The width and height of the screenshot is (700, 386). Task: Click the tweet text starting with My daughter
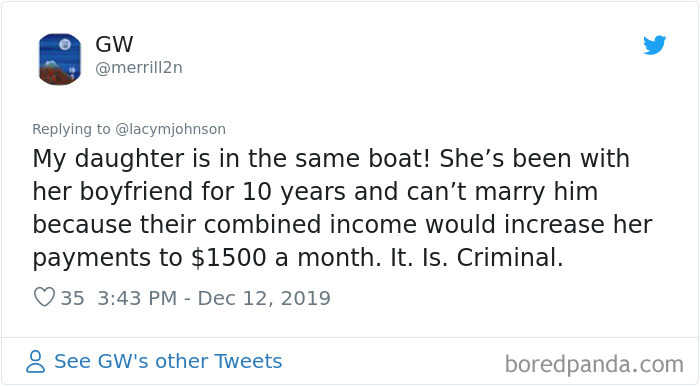point(342,208)
